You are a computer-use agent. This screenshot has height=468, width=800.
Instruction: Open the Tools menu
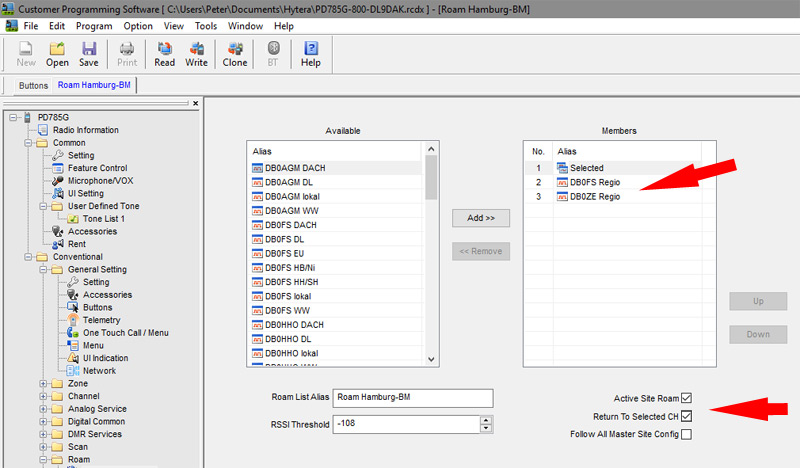(206, 26)
